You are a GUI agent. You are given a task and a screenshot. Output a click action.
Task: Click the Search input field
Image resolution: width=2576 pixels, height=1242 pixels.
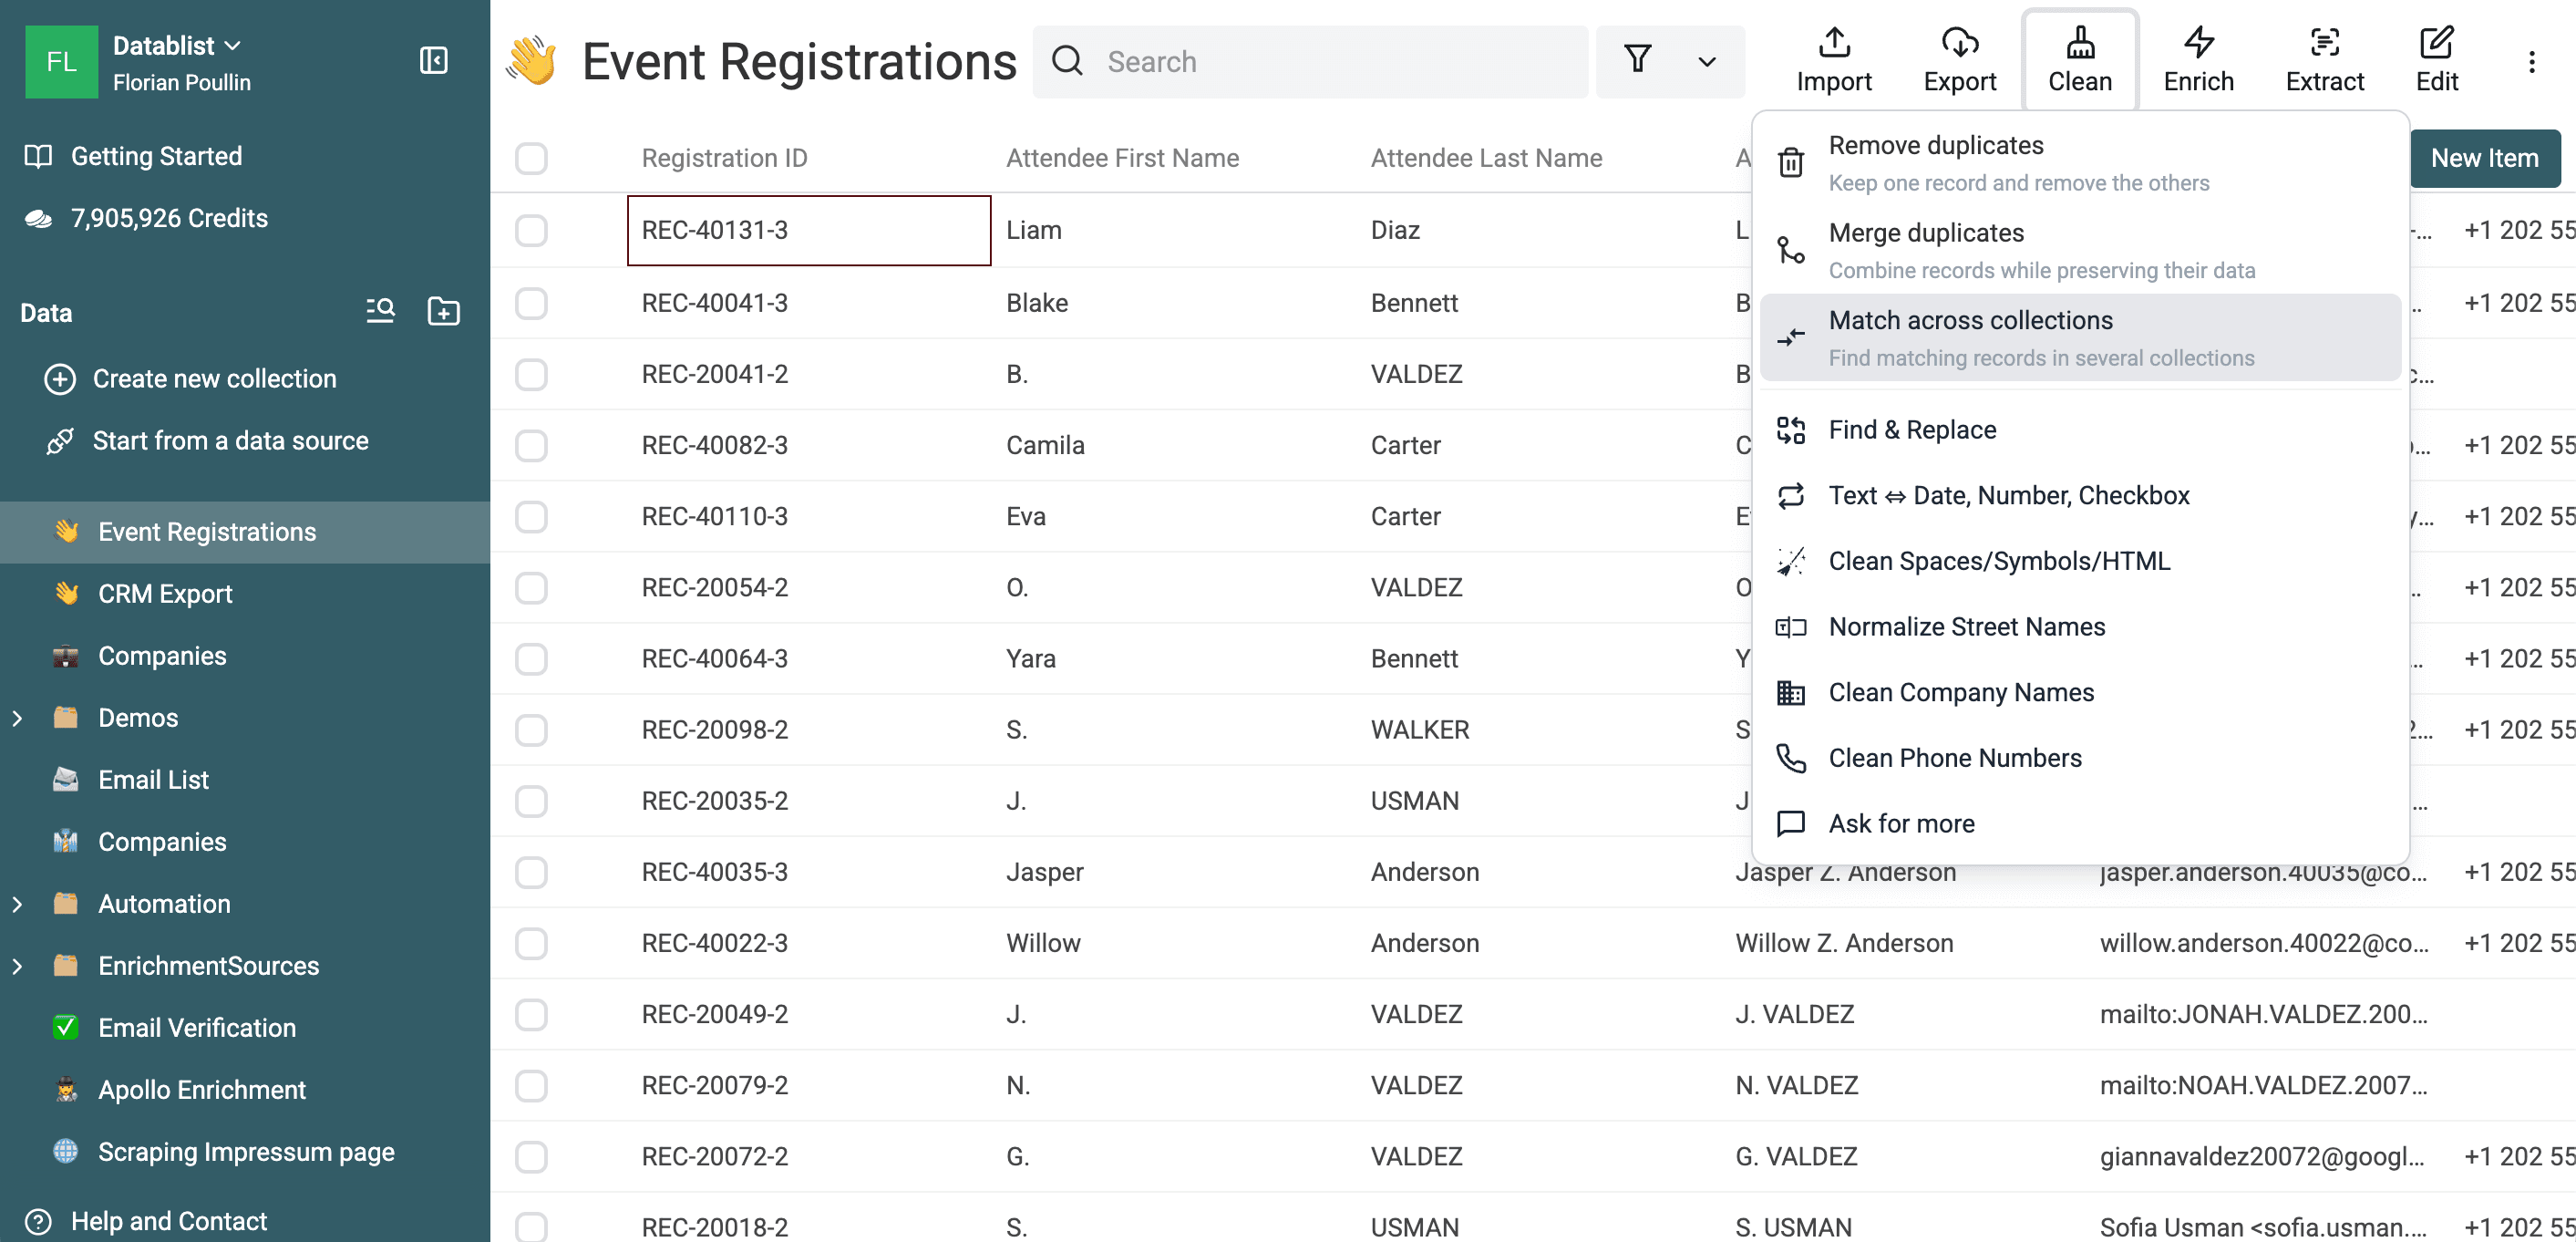[x=1310, y=62]
